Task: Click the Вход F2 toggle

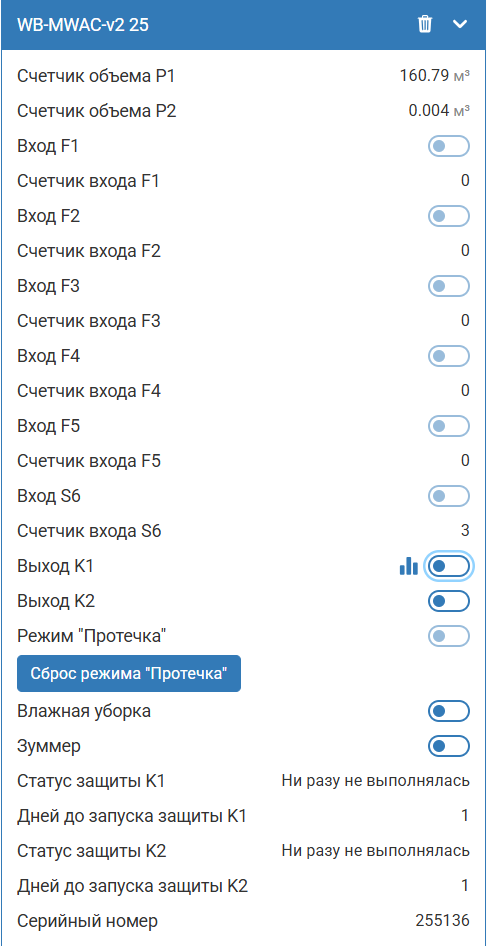Action: tap(449, 216)
